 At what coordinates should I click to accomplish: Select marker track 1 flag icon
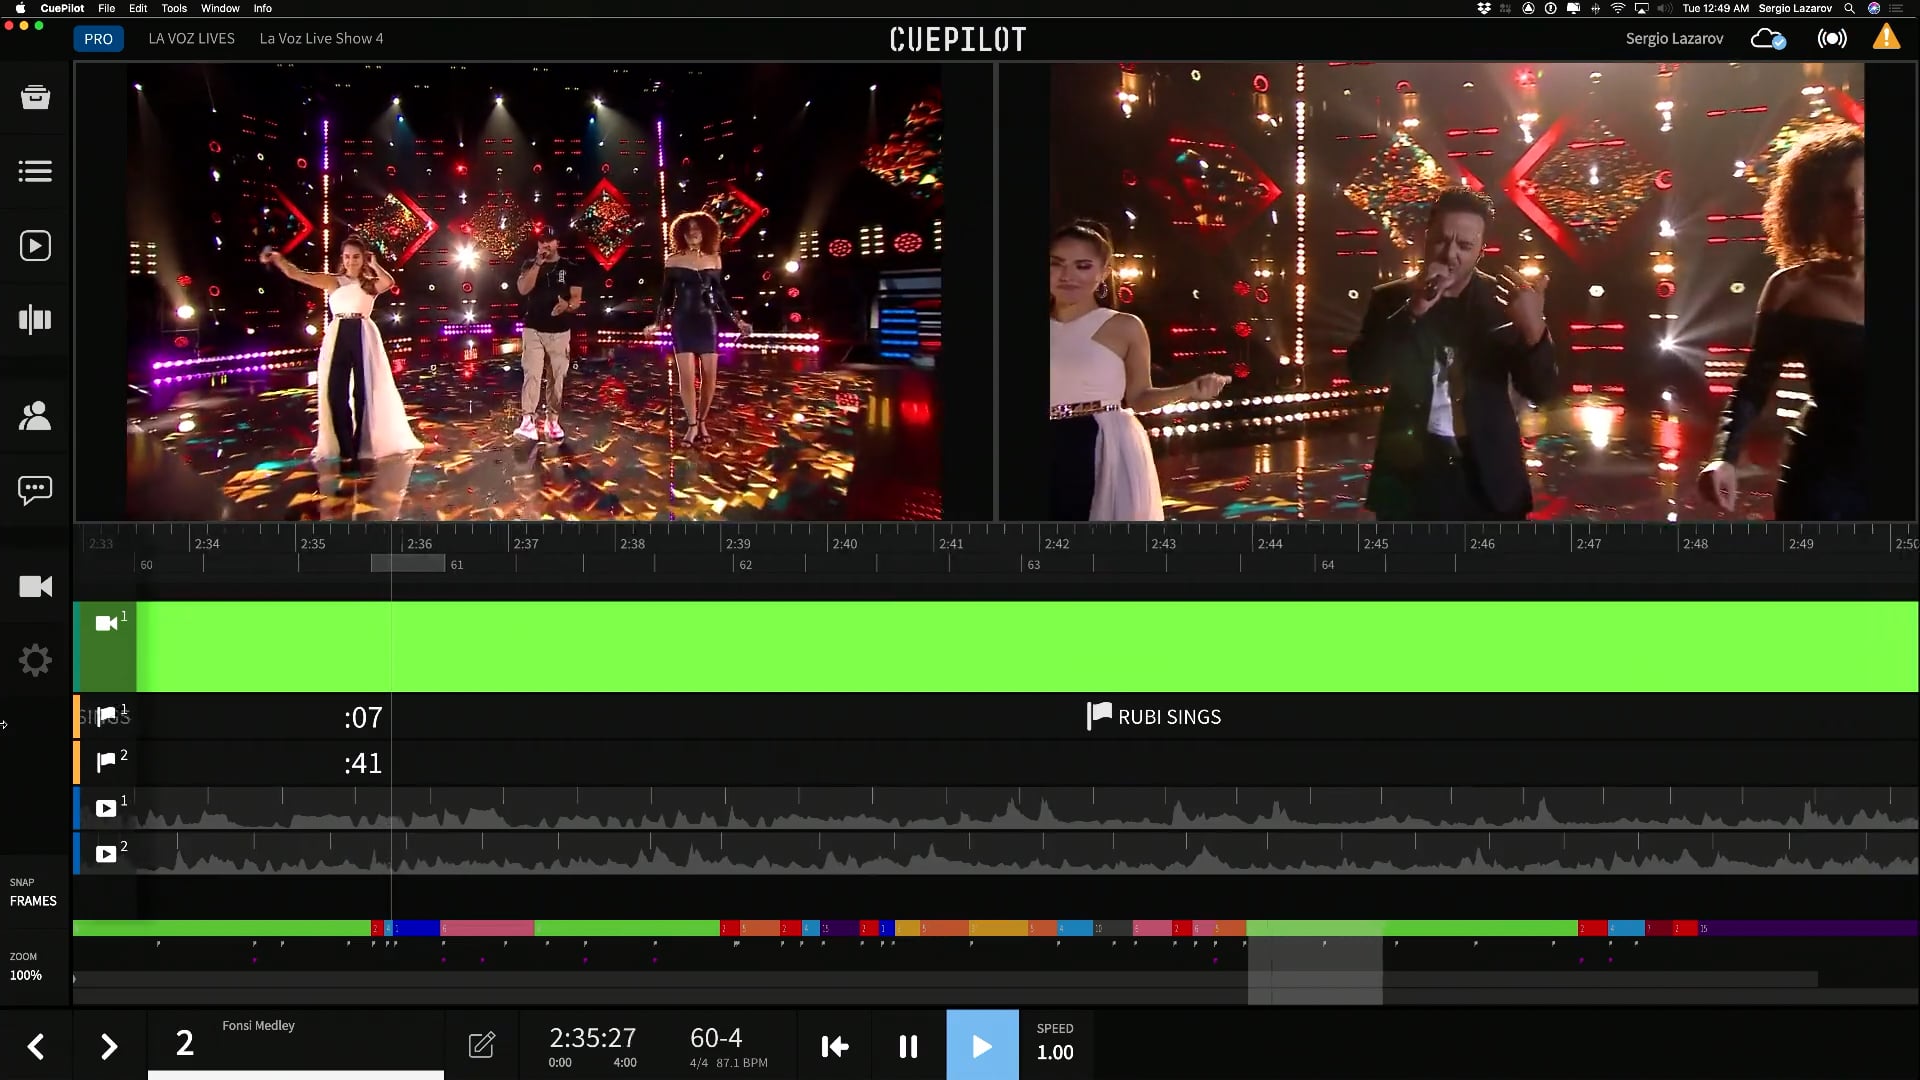106,717
